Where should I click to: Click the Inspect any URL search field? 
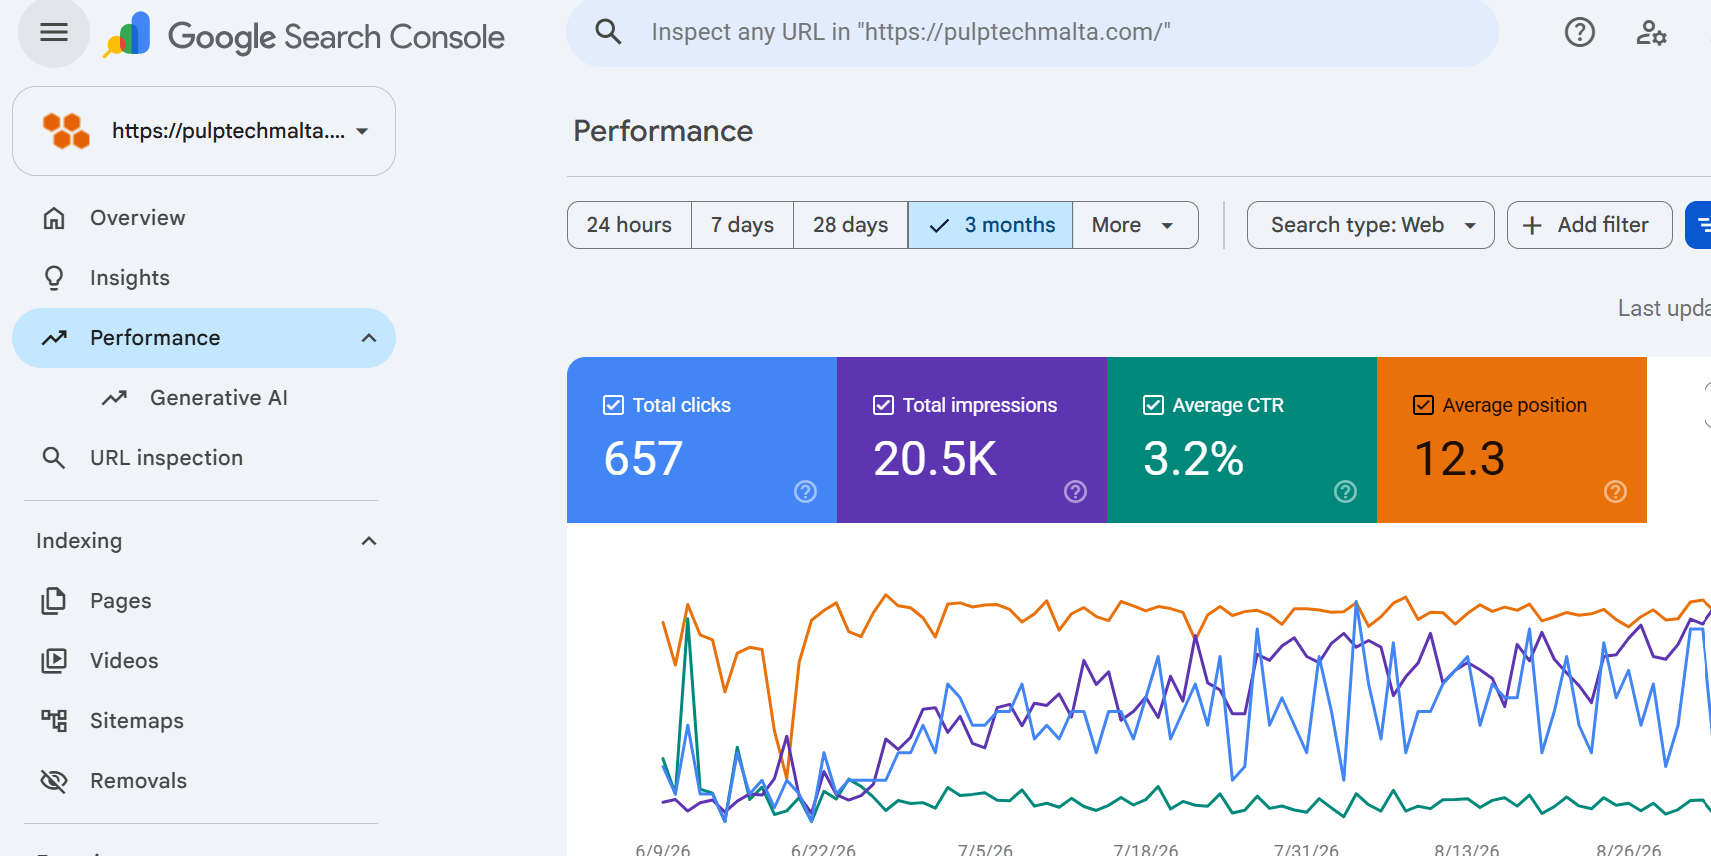coord(1032,33)
